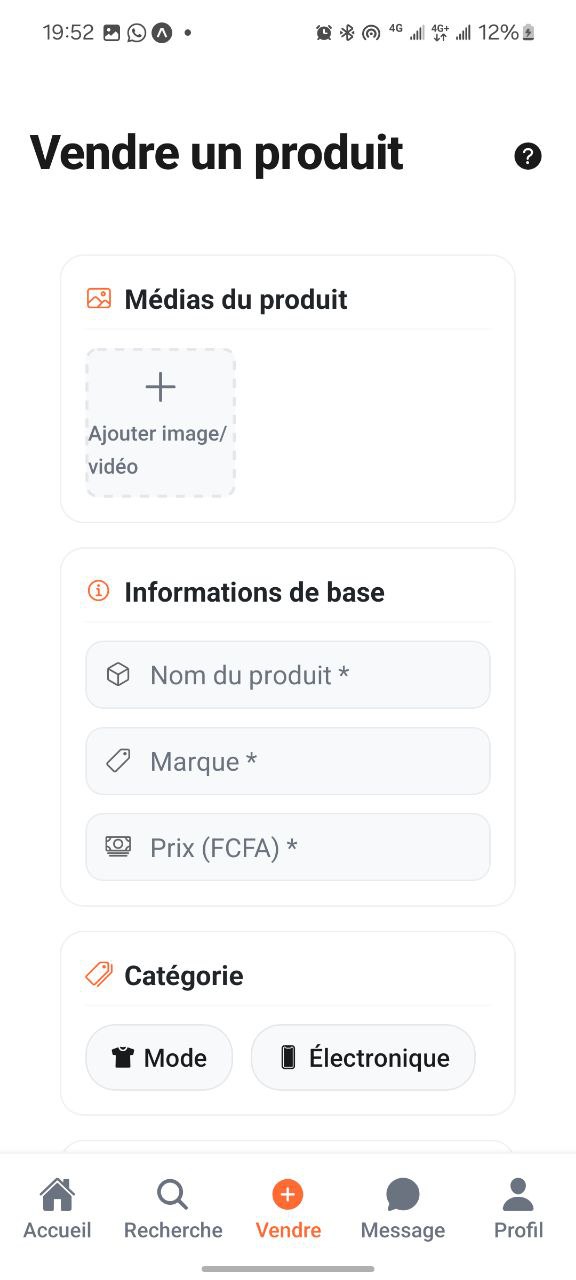Open the home screen via Accueil icon

(57, 1194)
